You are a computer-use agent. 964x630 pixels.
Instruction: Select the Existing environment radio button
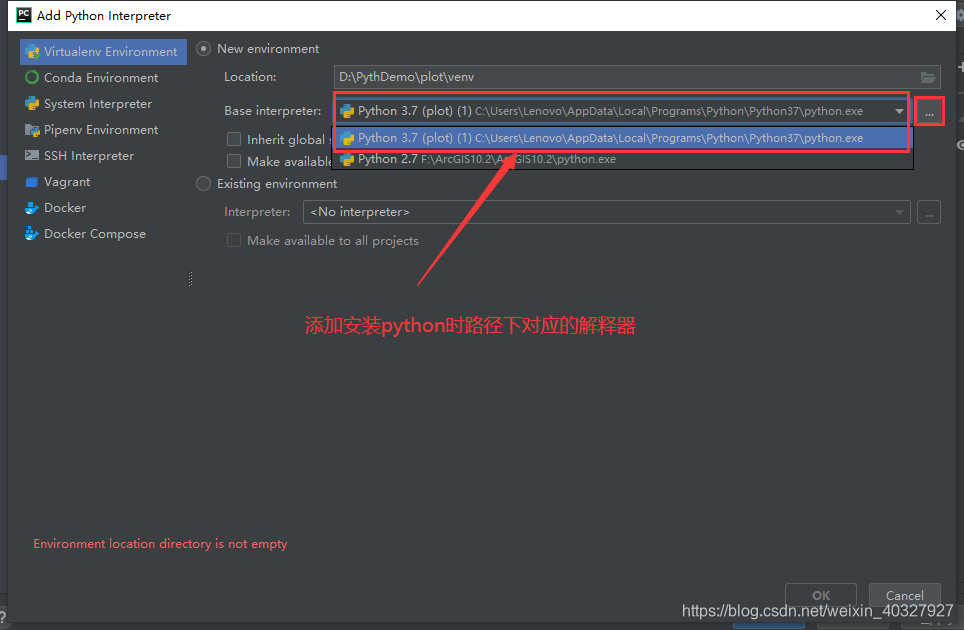coord(203,184)
